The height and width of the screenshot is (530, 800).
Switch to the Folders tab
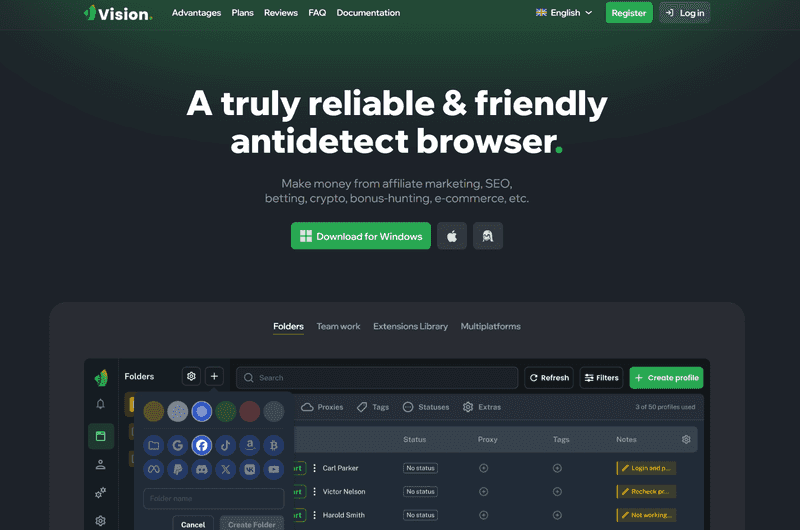tap(288, 326)
